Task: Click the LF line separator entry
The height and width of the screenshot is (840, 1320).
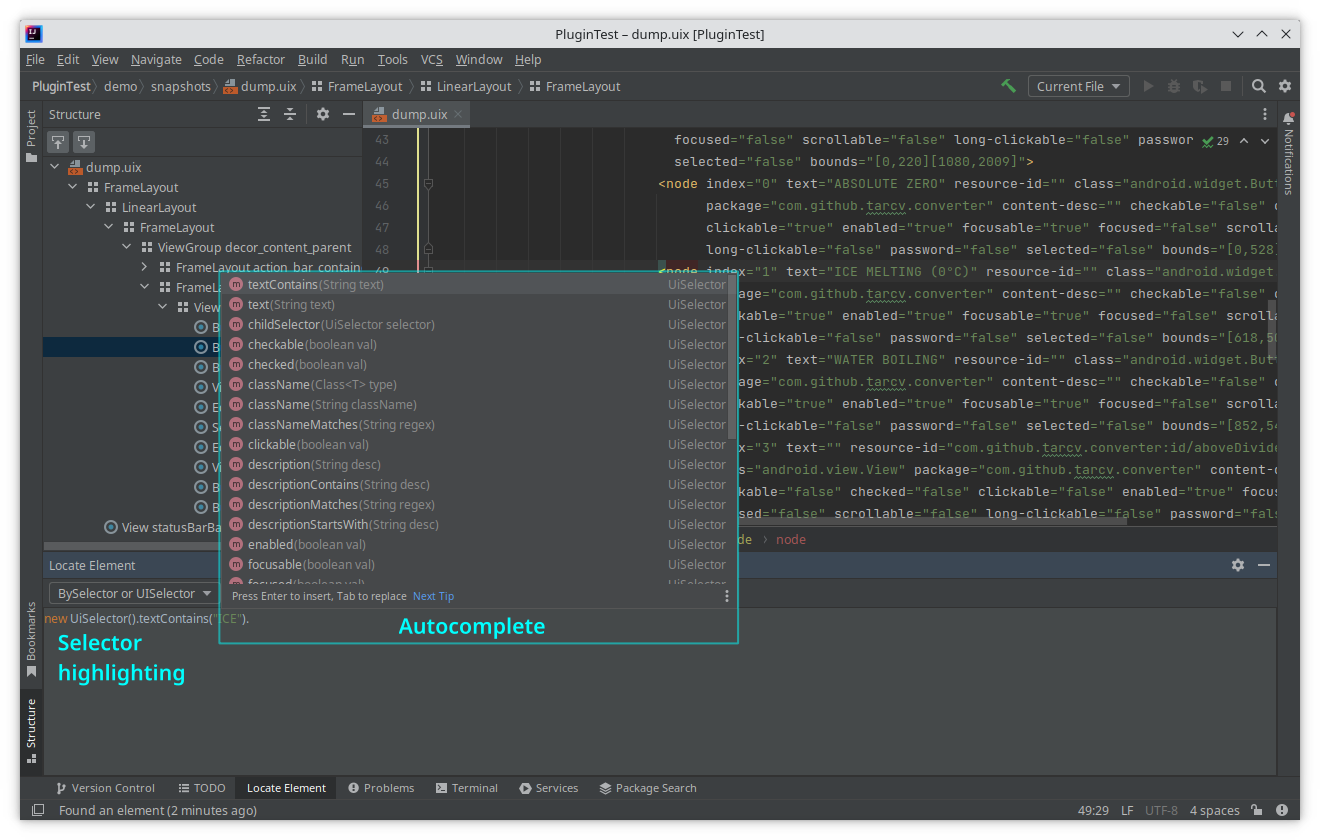Action: coord(1127,810)
